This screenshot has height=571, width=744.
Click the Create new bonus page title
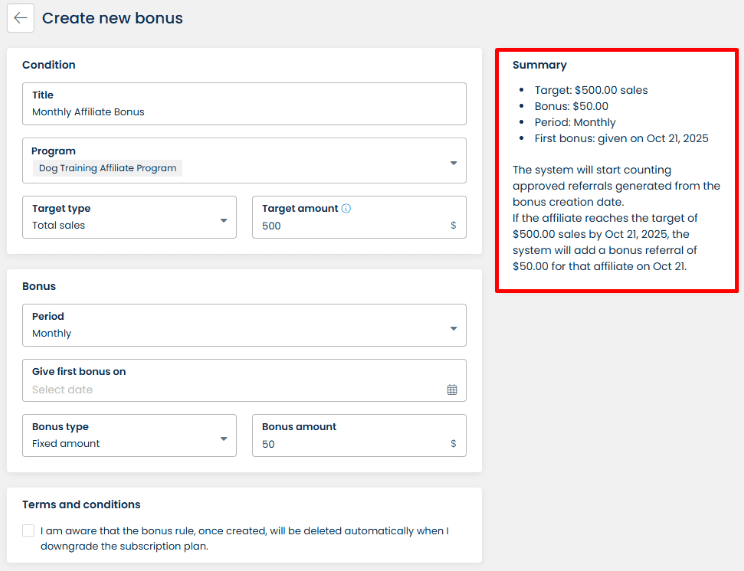click(112, 18)
